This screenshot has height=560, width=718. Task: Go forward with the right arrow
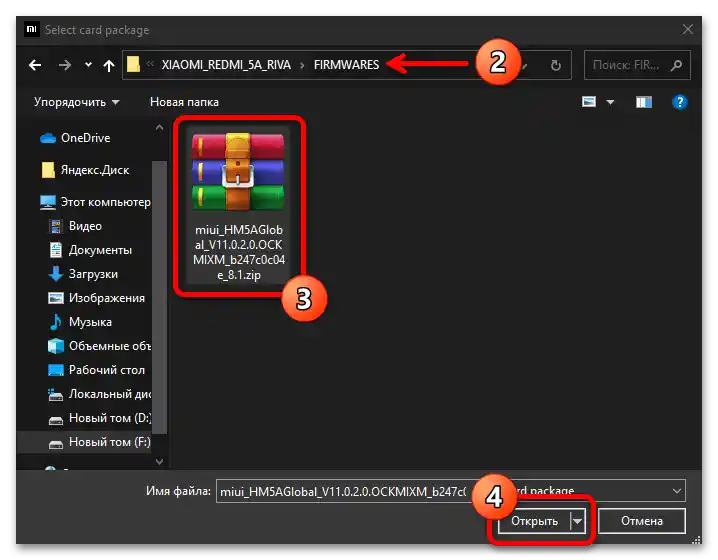click(x=65, y=65)
